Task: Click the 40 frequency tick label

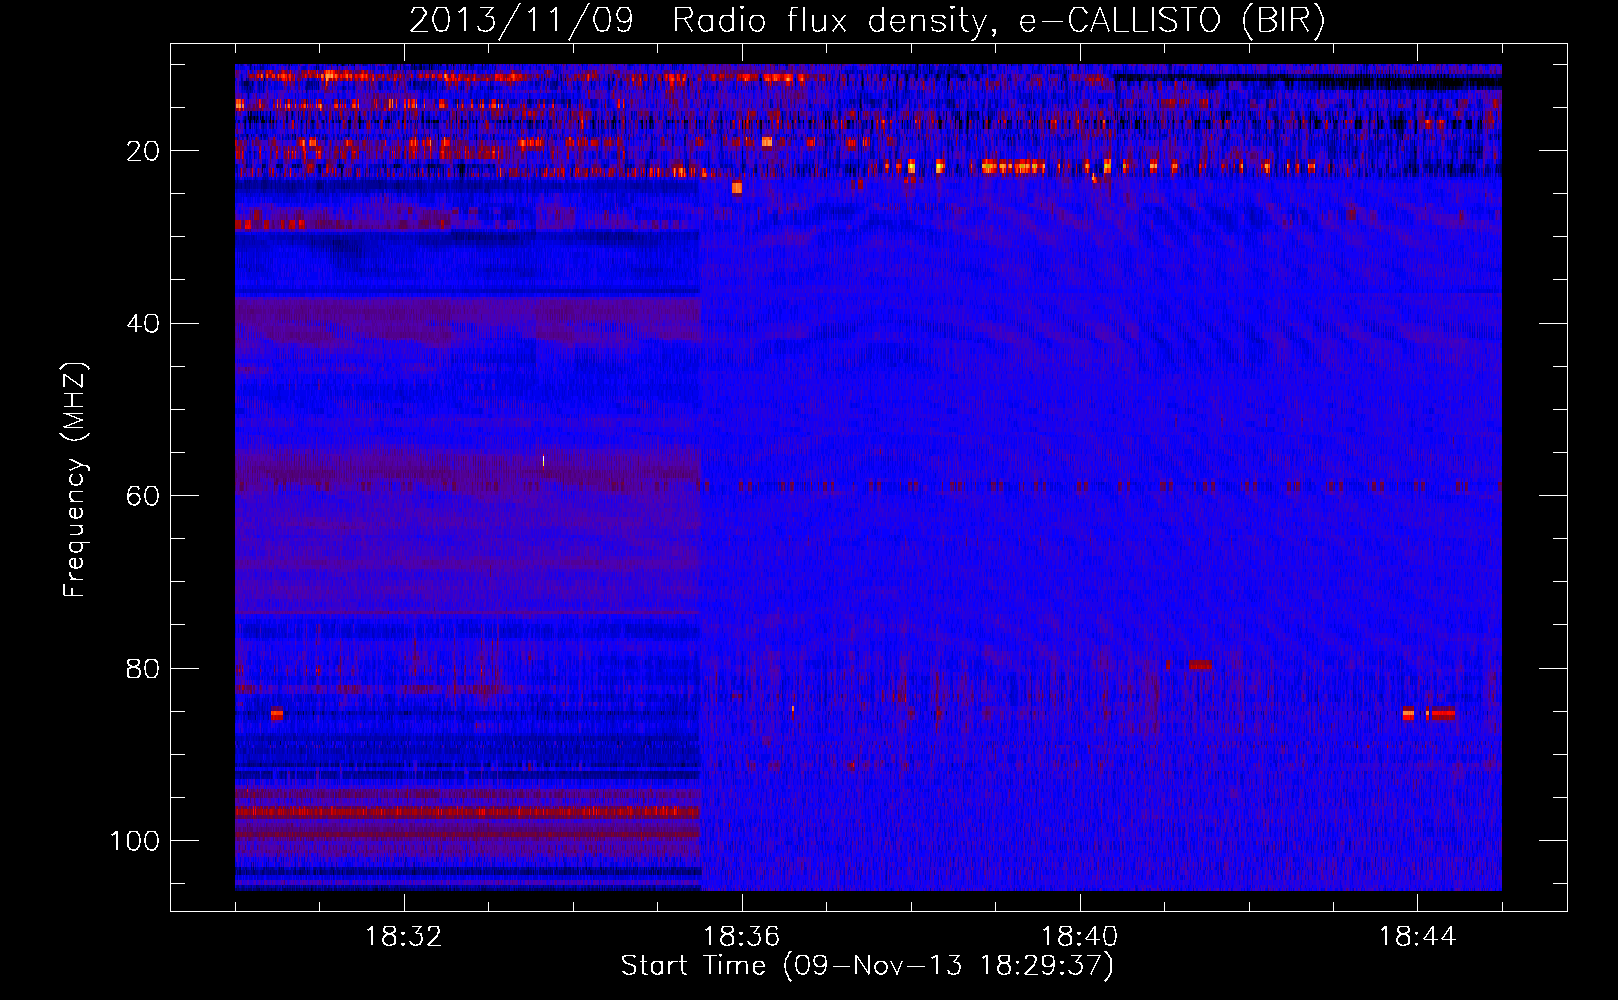Action: (x=143, y=324)
